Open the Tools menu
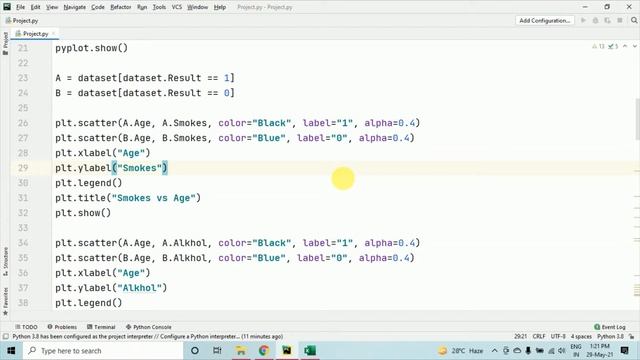 click(x=159, y=7)
